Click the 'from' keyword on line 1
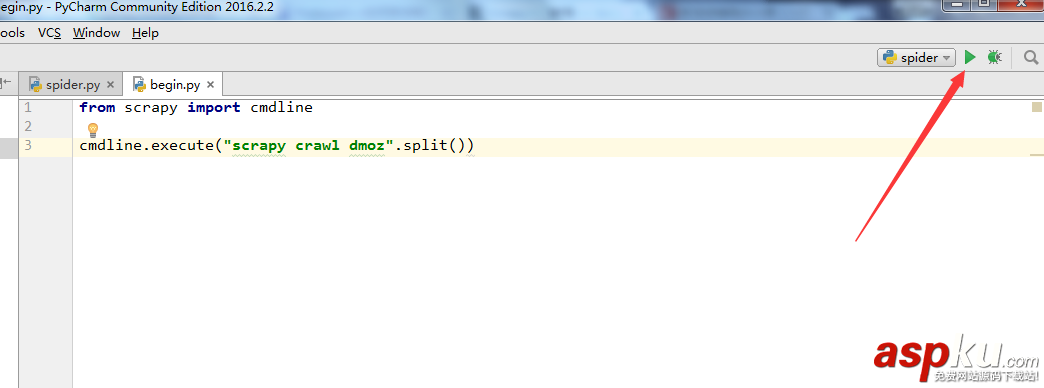 coord(97,107)
